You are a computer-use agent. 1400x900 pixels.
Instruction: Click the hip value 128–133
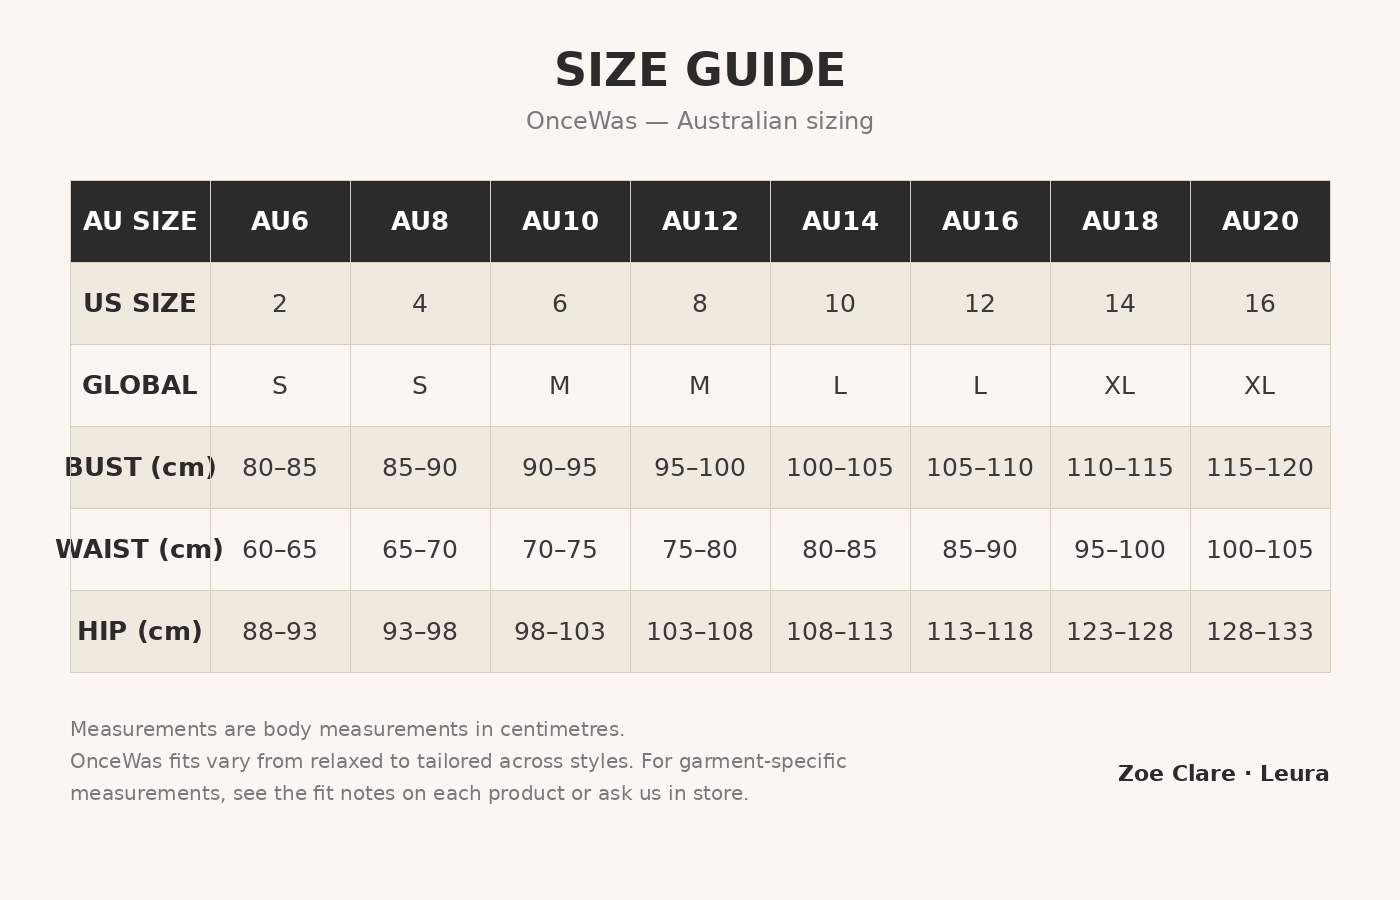tap(1260, 632)
